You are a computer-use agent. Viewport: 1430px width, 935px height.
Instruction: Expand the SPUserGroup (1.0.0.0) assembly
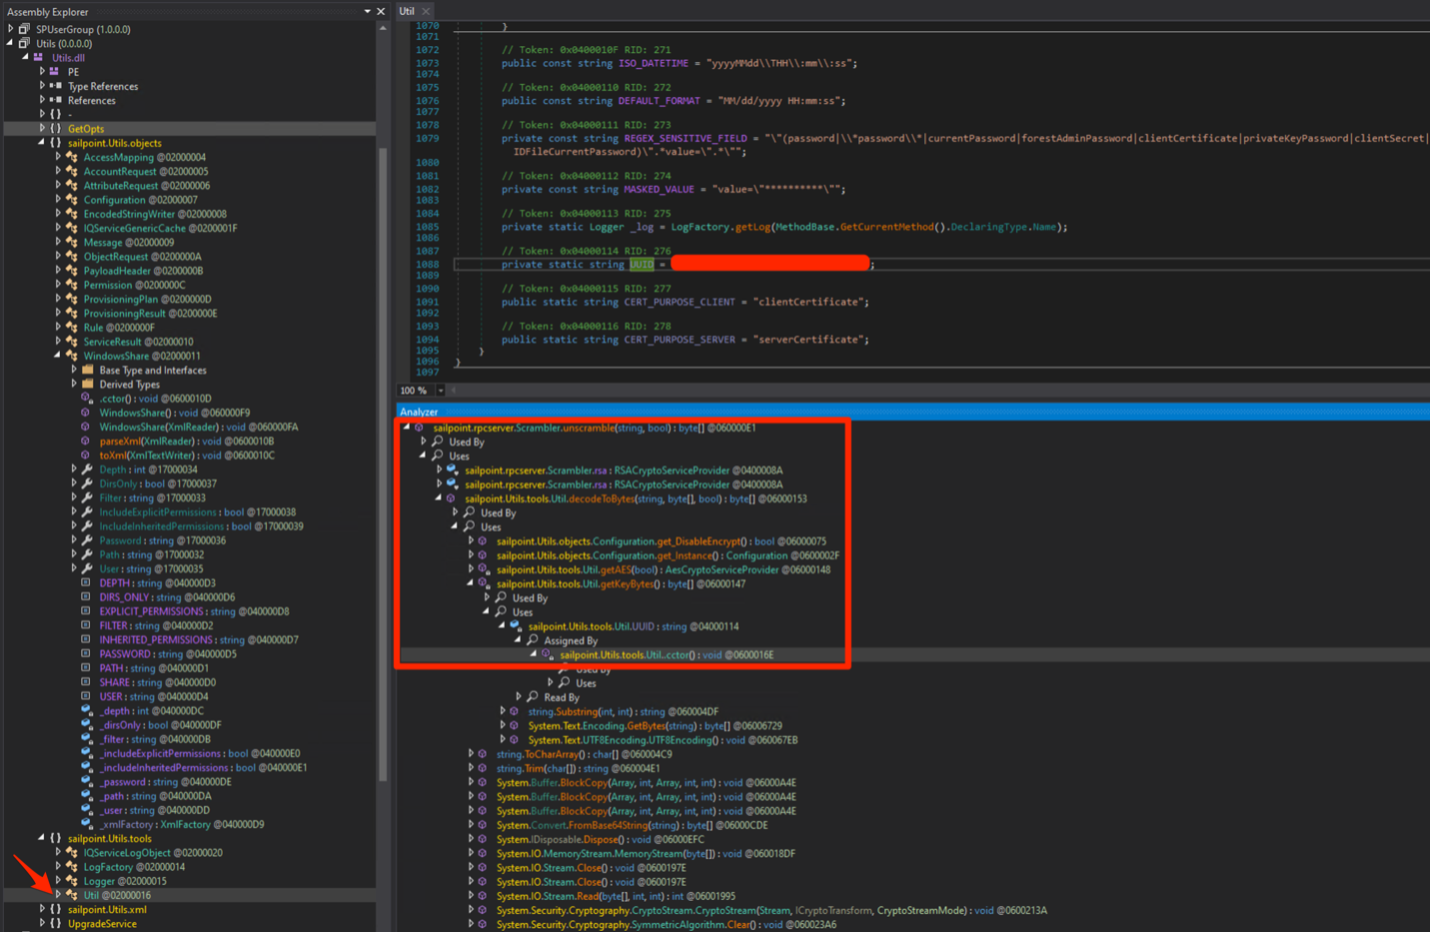coord(11,30)
